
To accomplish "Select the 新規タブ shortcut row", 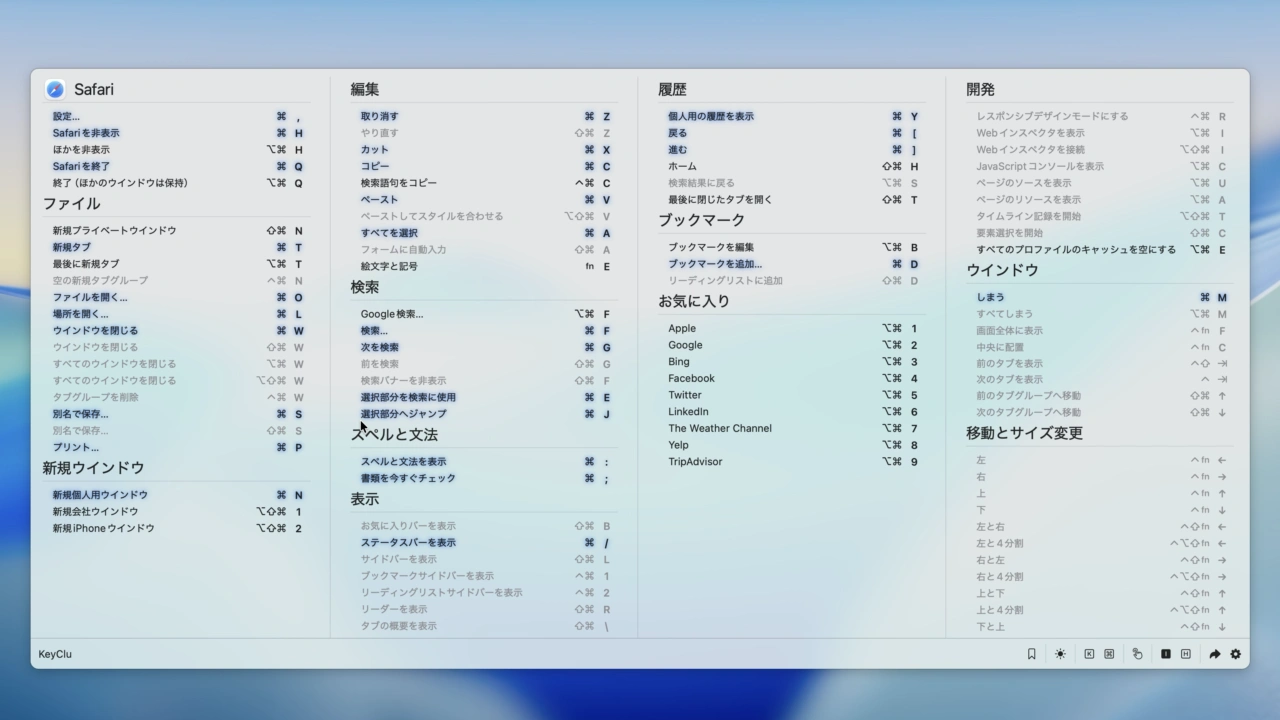I will click(x=178, y=247).
